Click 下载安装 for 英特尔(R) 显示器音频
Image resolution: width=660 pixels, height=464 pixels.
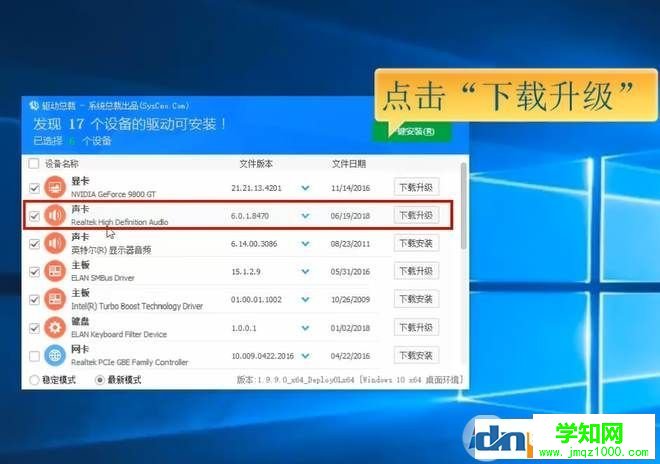click(416, 243)
